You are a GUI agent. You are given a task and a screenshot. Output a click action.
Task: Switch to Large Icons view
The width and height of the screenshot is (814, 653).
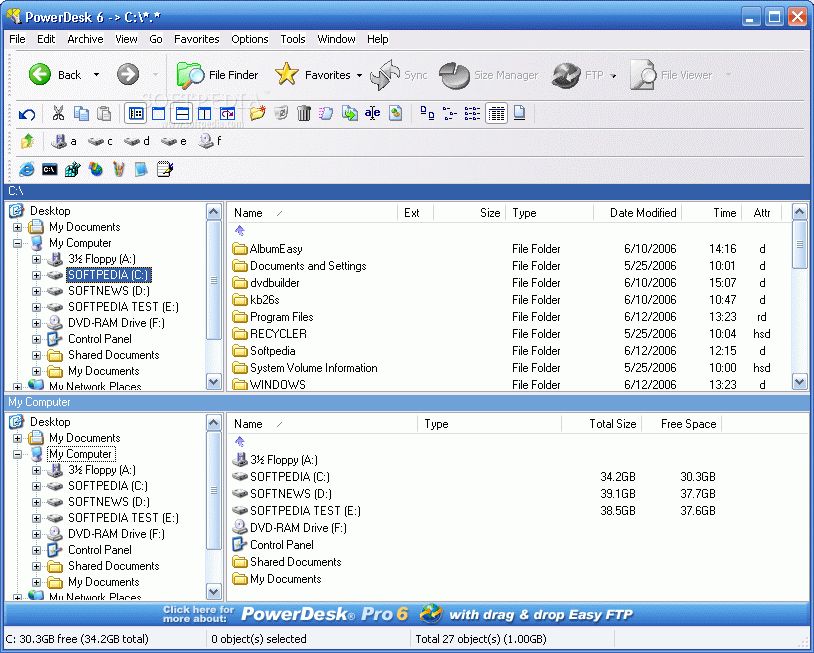point(427,113)
